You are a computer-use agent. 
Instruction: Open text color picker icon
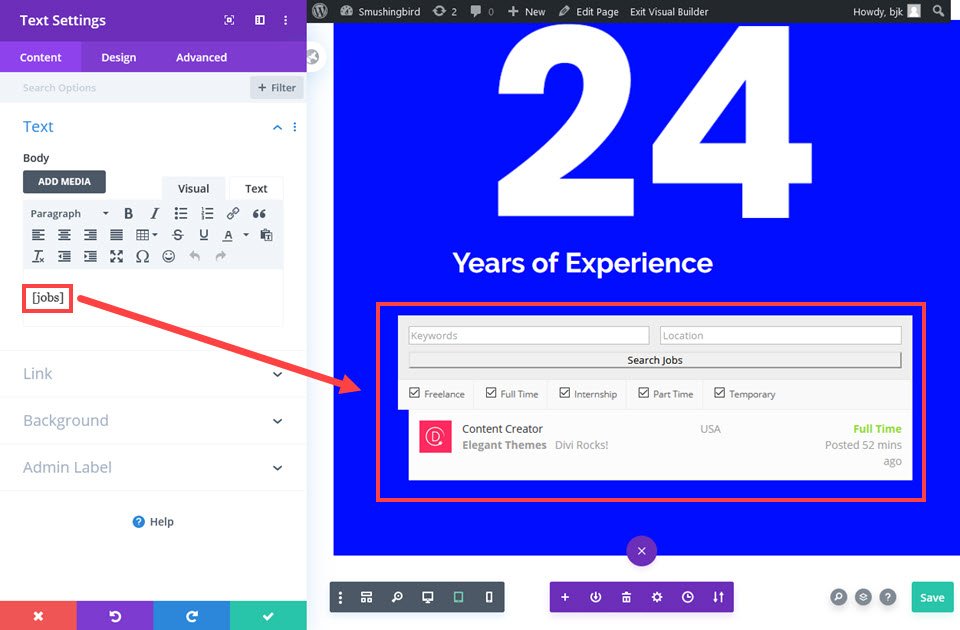click(x=228, y=235)
